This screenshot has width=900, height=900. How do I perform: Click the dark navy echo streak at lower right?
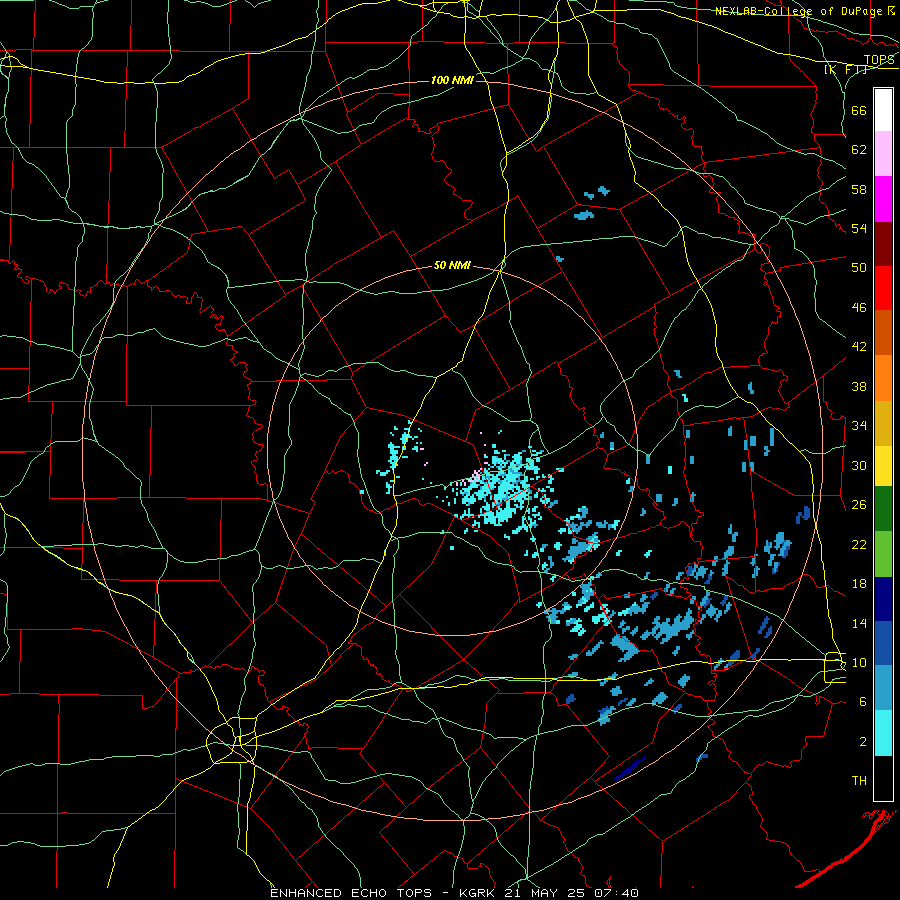[x=630, y=769]
